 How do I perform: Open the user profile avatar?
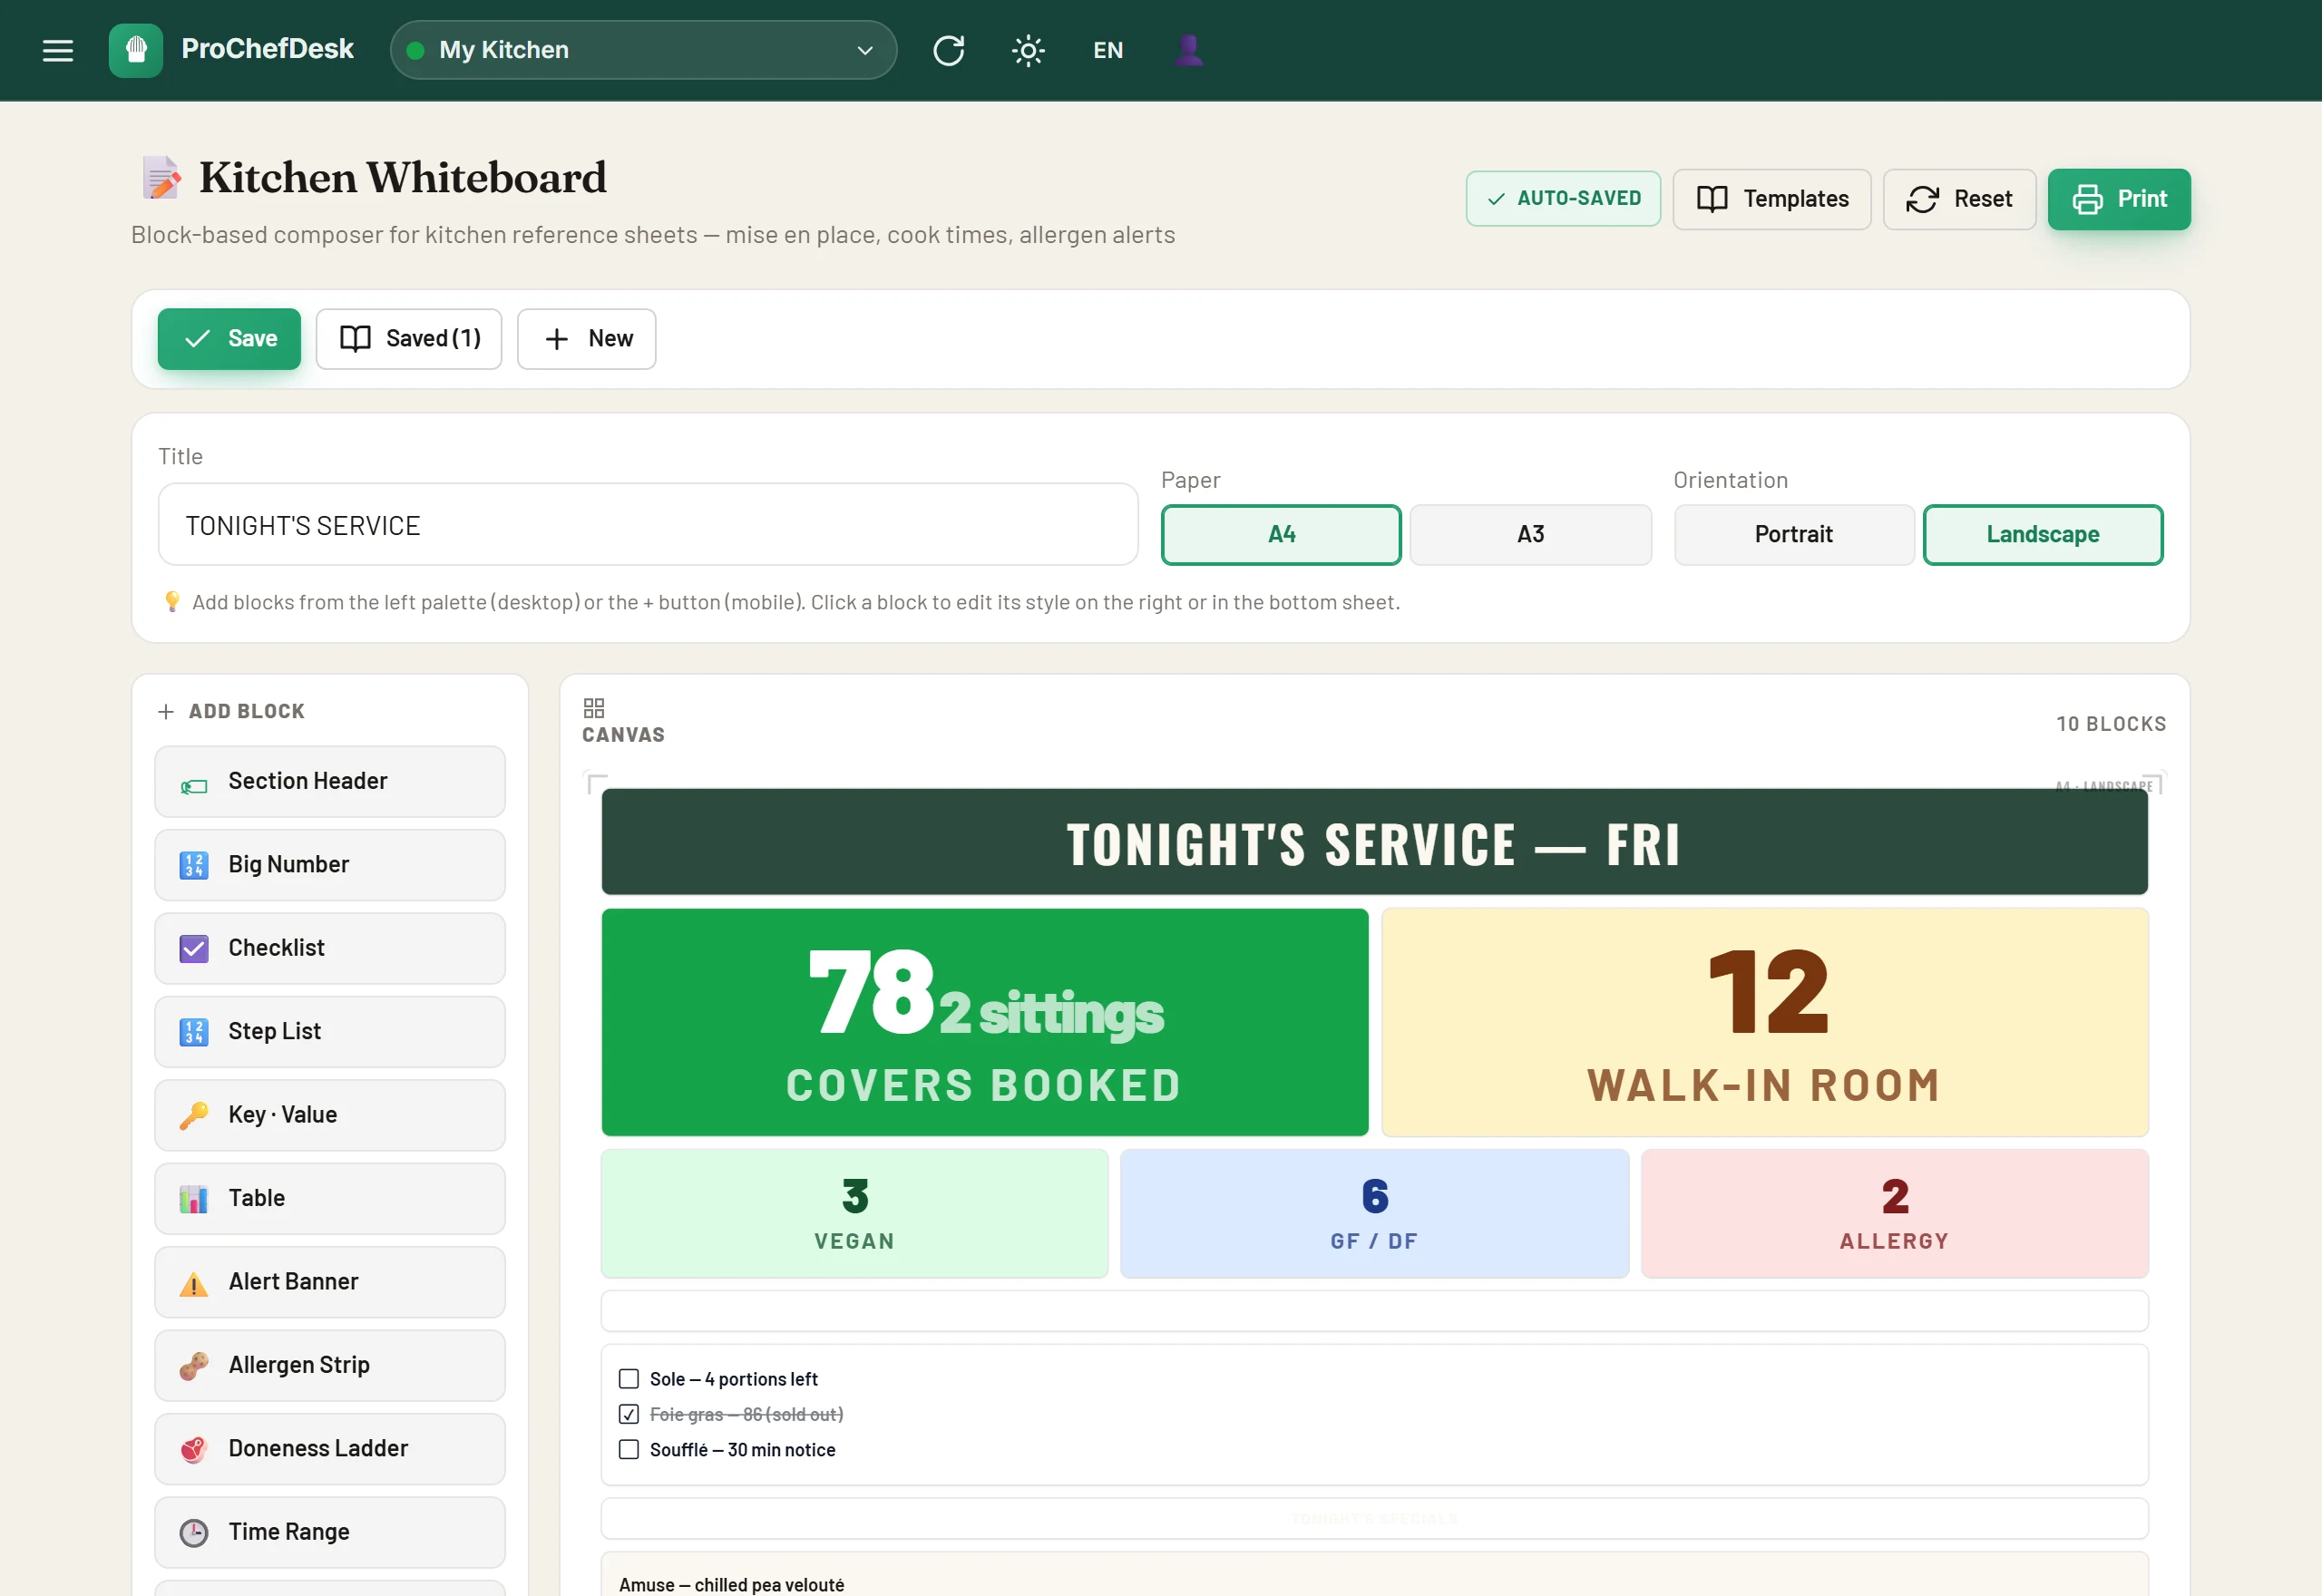coord(1188,50)
